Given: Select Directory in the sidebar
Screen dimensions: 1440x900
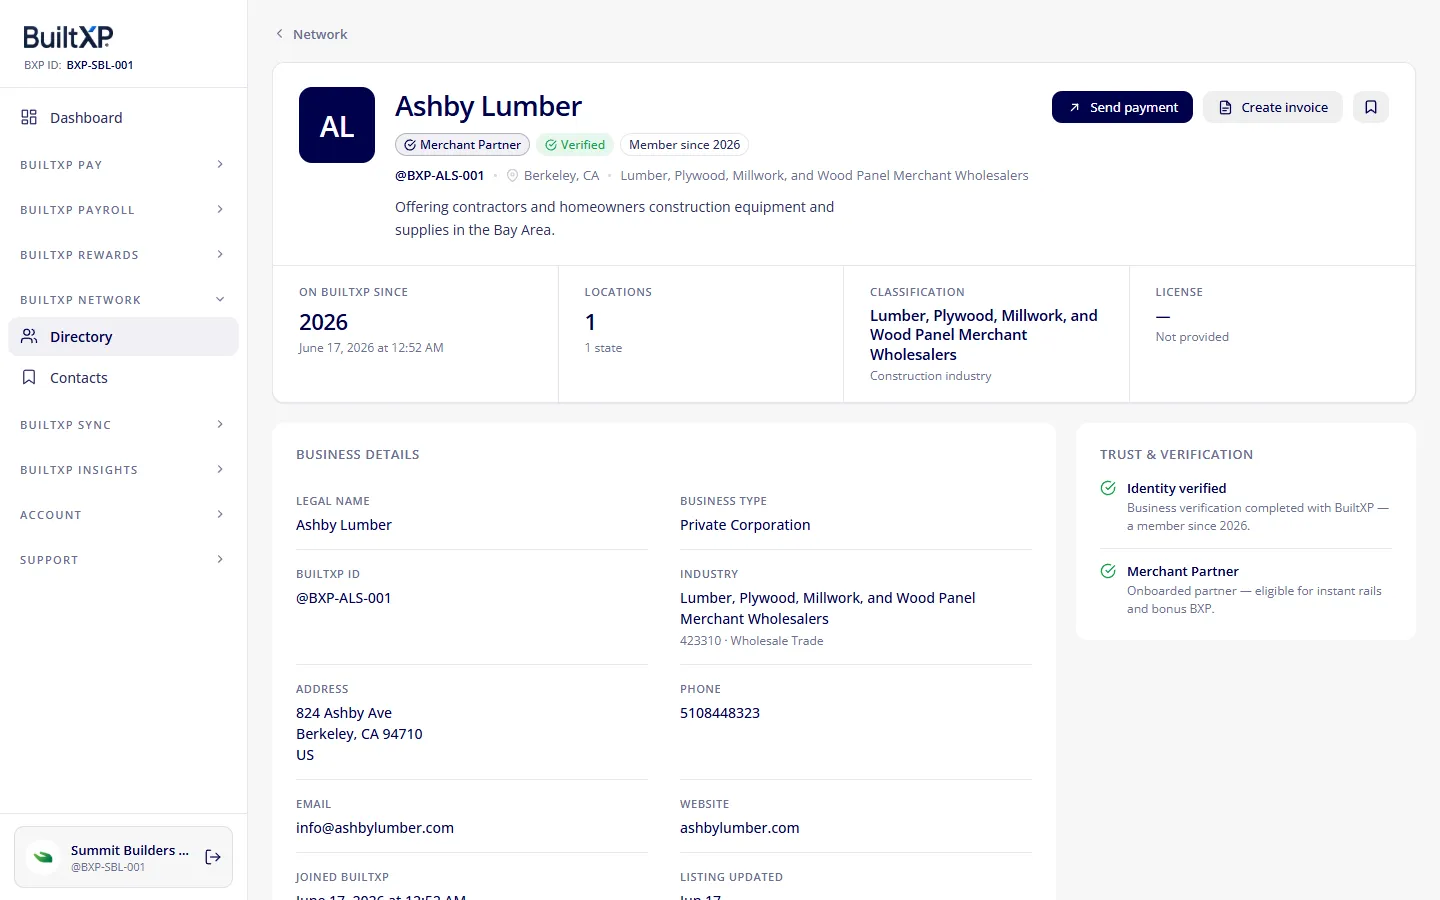Looking at the screenshot, I should click(123, 337).
